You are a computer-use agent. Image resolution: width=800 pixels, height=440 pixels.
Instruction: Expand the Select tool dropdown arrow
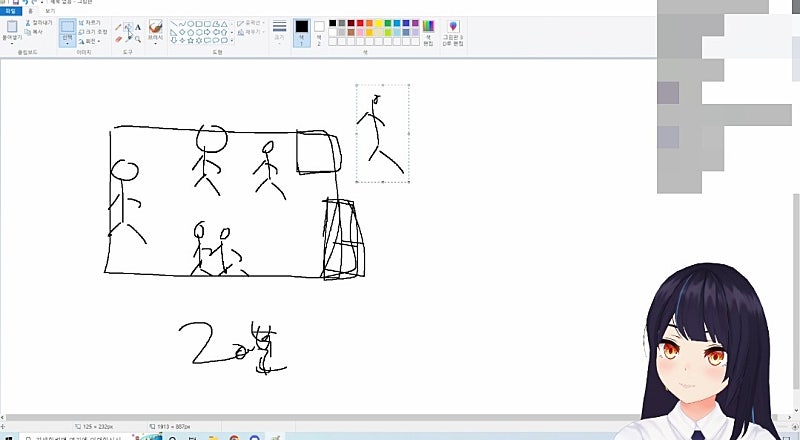tap(67, 43)
